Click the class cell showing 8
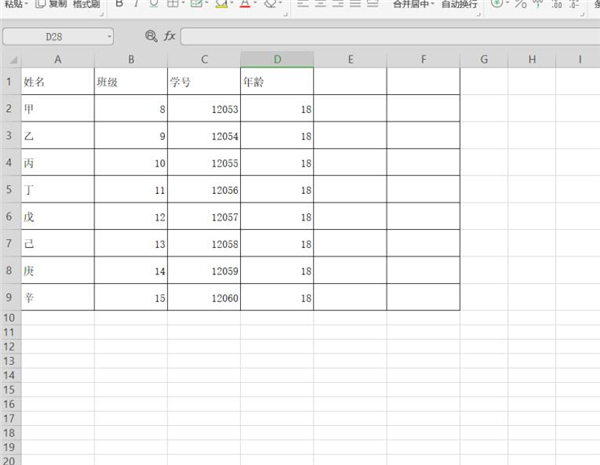Screen dimensions: 600x465 point(131,108)
